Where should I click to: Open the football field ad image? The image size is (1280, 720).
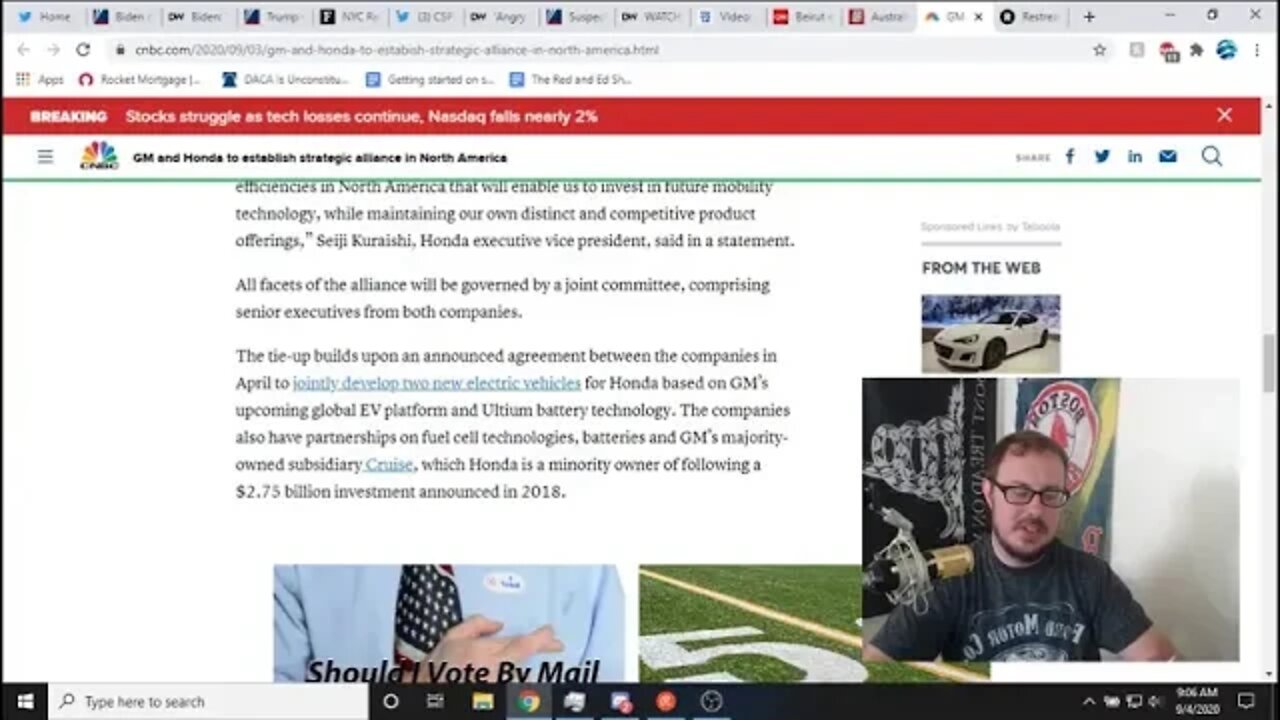(x=750, y=623)
